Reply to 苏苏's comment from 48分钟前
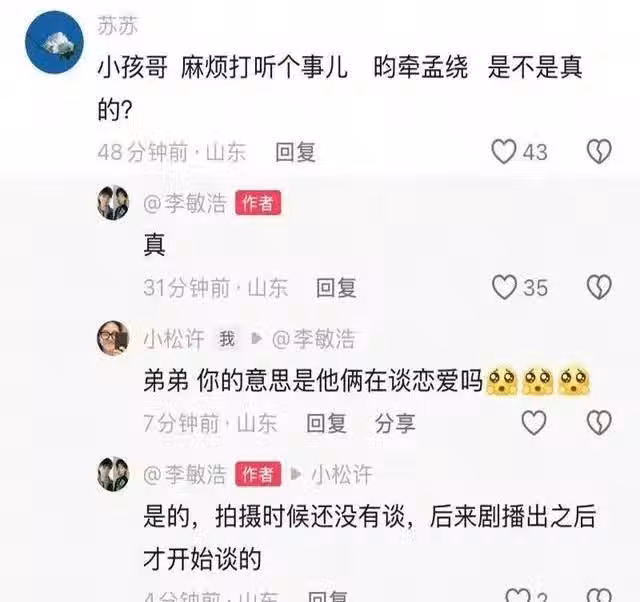This screenshot has height=602, width=640. click(295, 152)
